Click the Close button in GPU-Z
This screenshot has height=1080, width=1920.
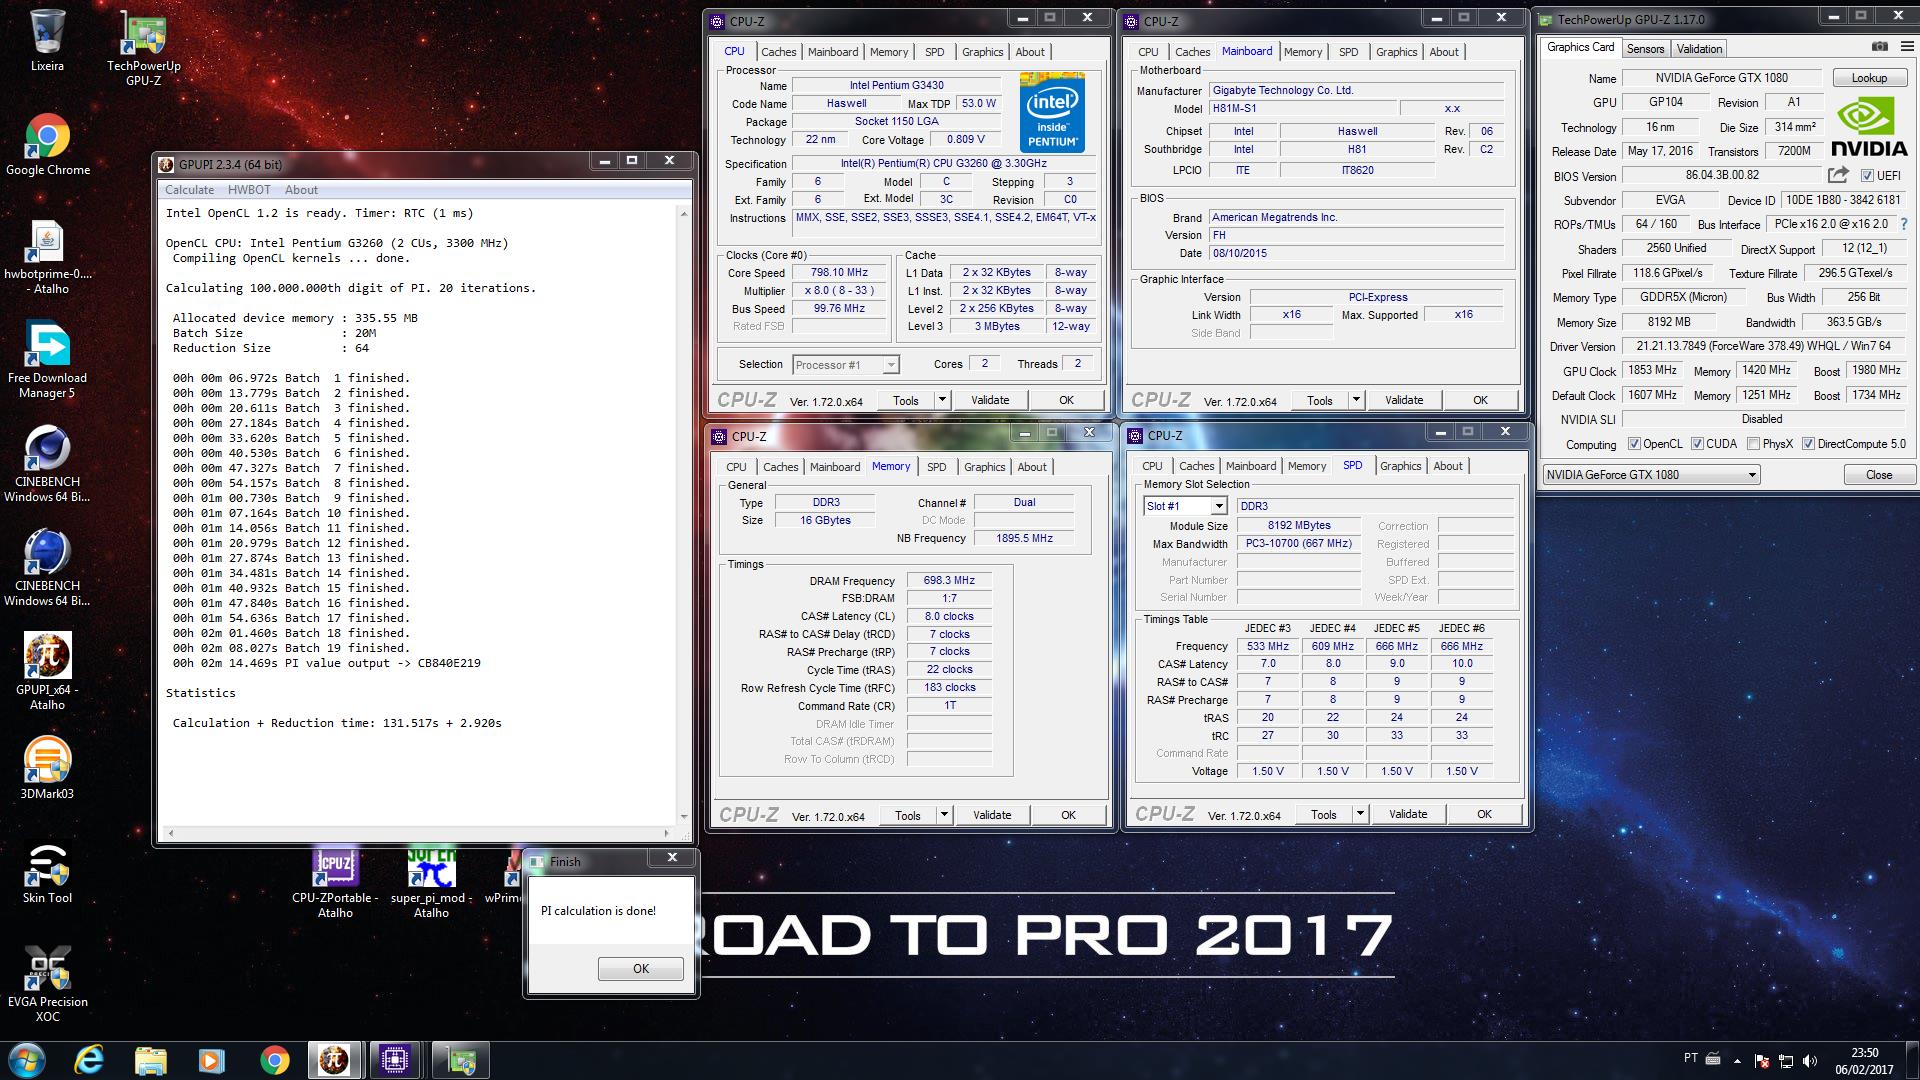click(x=1879, y=475)
